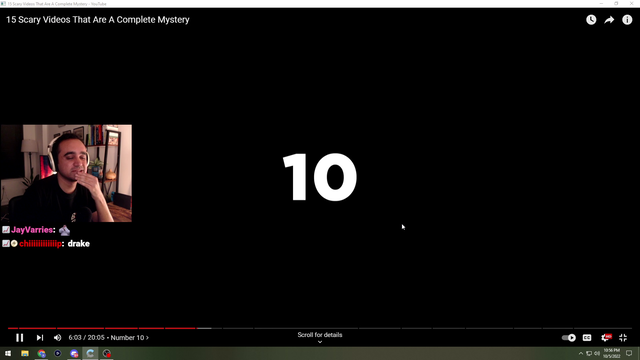This screenshot has height=360, width=640.
Task: Open the media player taskbar icon
Action: pyautogui.click(x=58, y=353)
